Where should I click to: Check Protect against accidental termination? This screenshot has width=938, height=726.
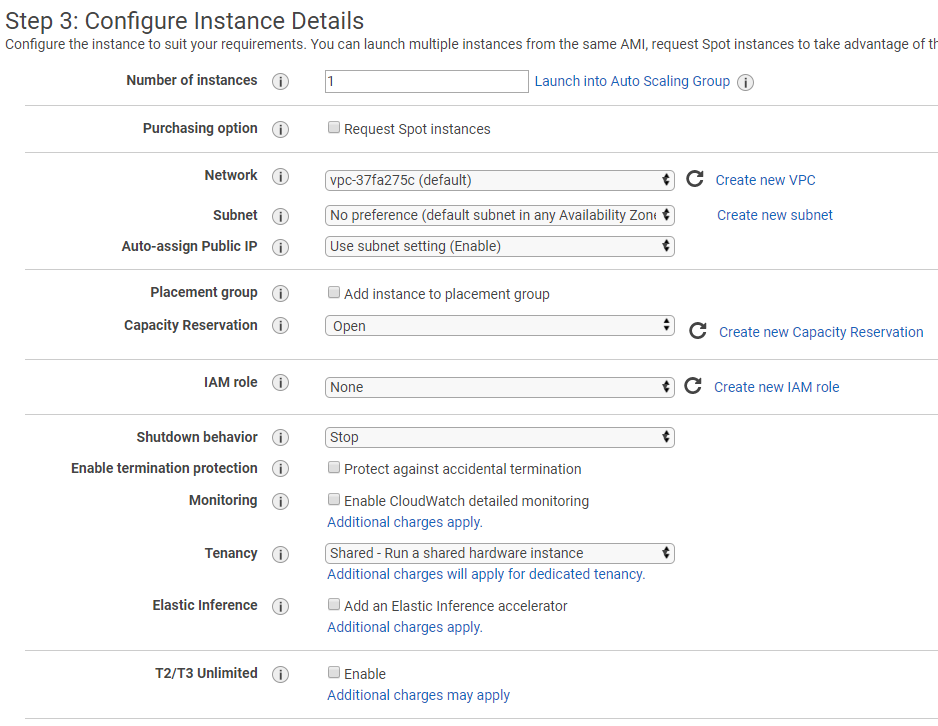(x=334, y=468)
